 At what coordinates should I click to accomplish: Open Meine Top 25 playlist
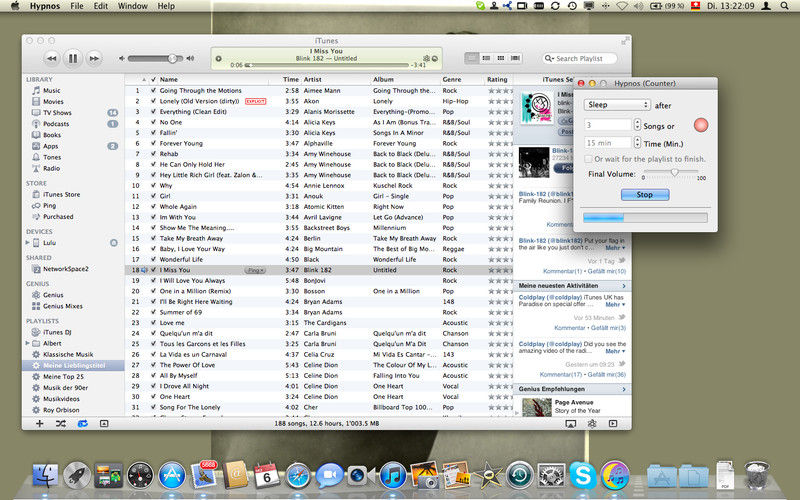pyautogui.click(x=63, y=377)
